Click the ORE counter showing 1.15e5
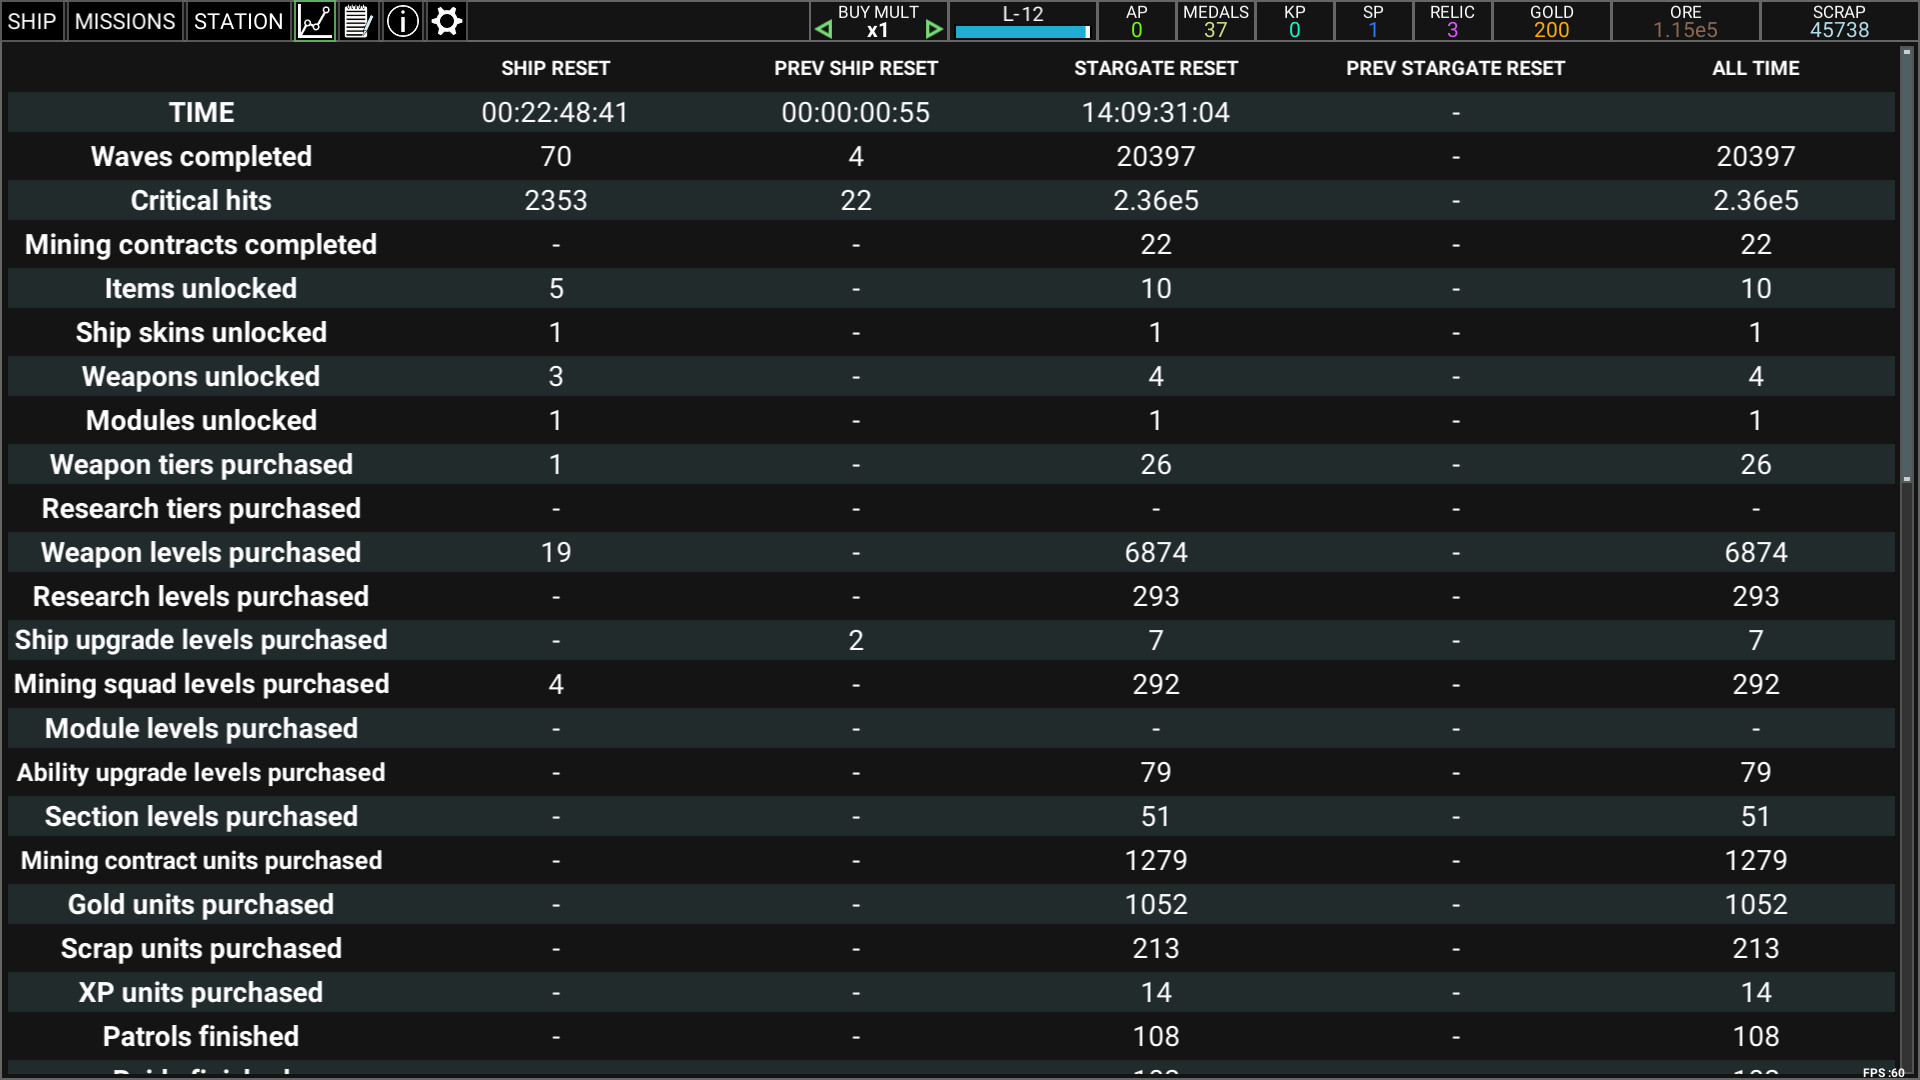 [x=1685, y=21]
